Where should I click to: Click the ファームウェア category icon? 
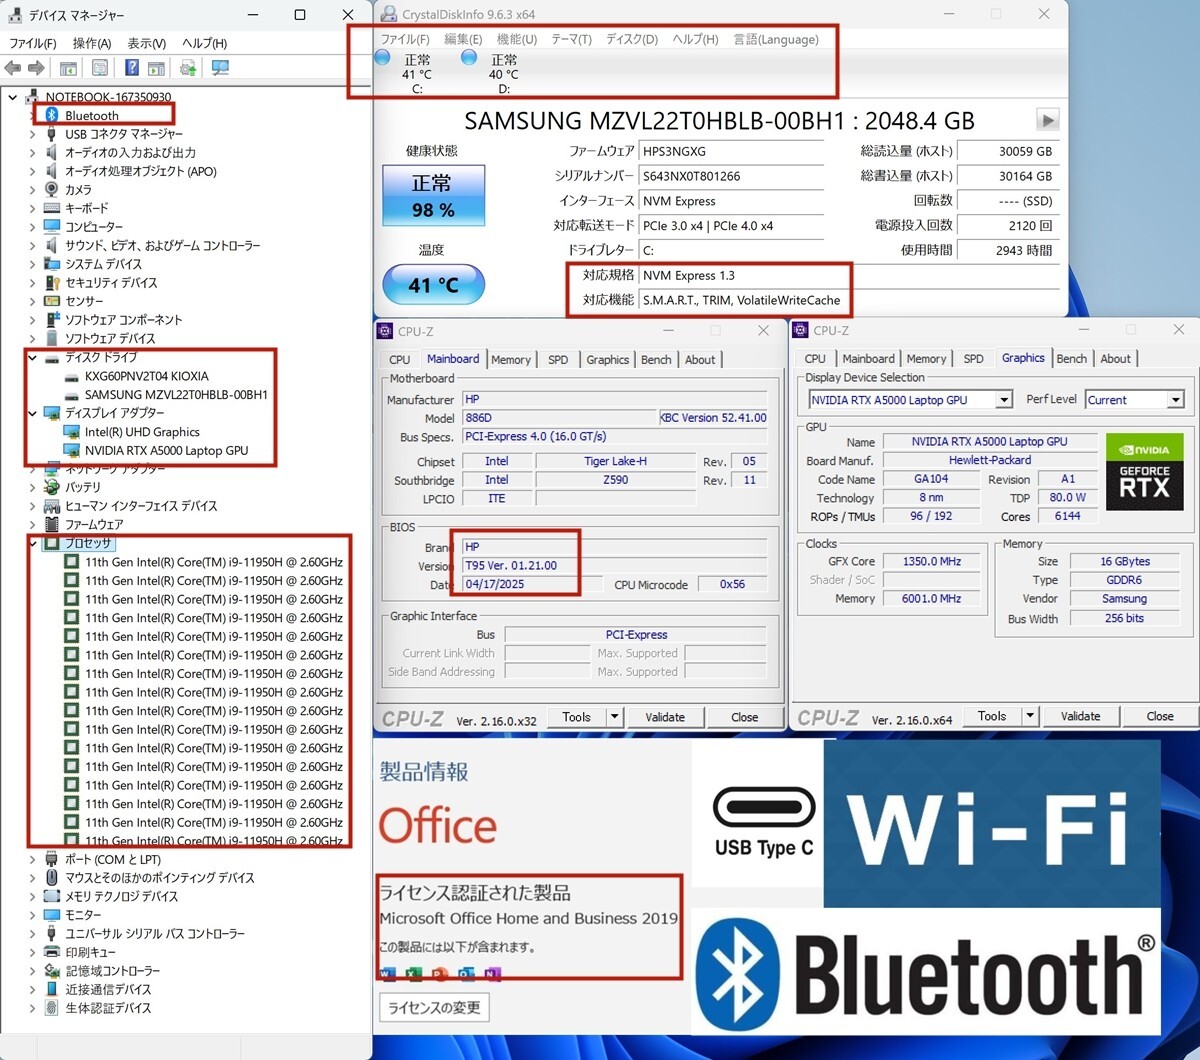point(52,524)
